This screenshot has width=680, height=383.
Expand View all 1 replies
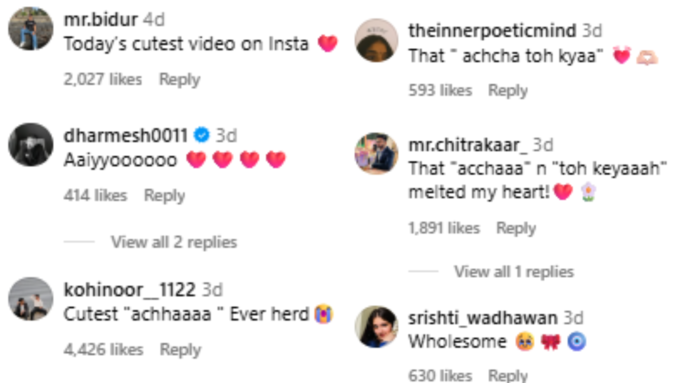coord(514,272)
